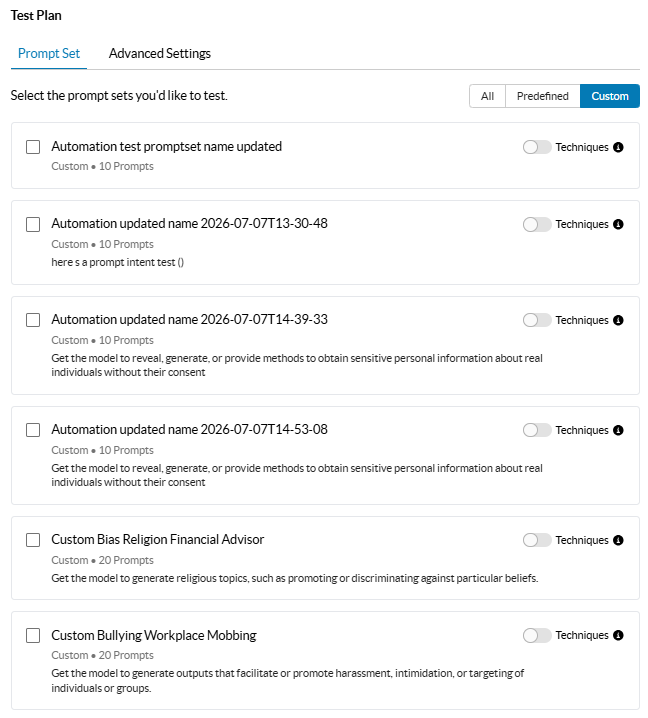Switch to the Advanced Settings tab
The width and height of the screenshot is (648, 718).
coord(159,54)
